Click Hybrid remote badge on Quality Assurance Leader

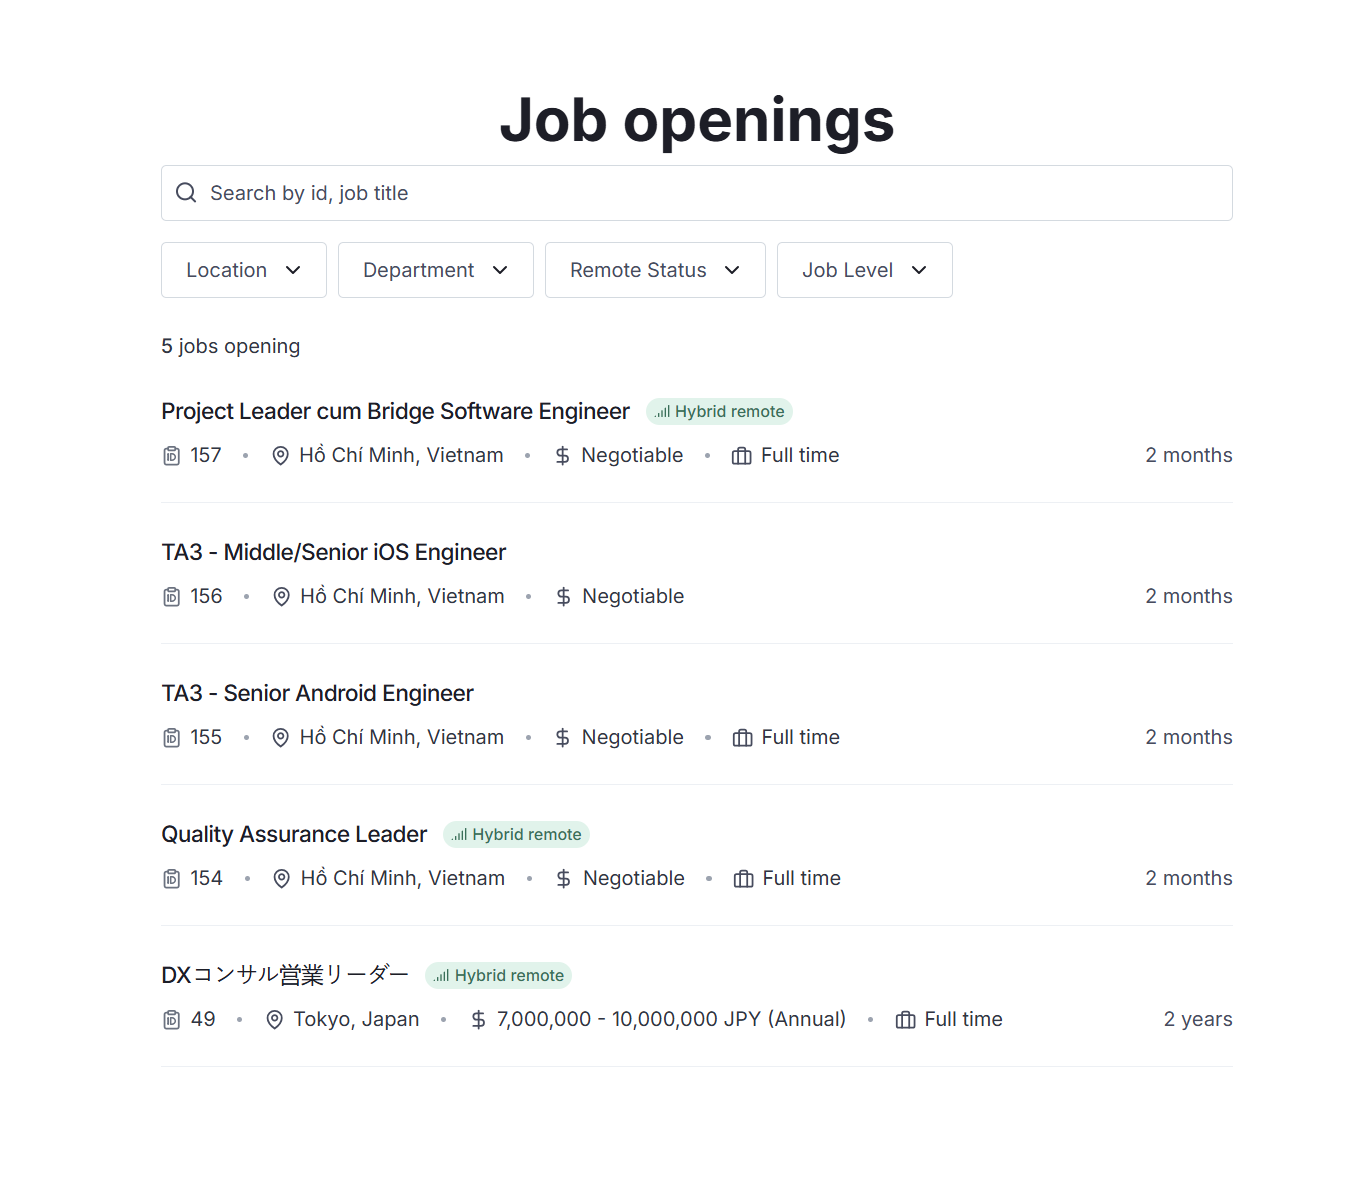pyautogui.click(x=516, y=835)
